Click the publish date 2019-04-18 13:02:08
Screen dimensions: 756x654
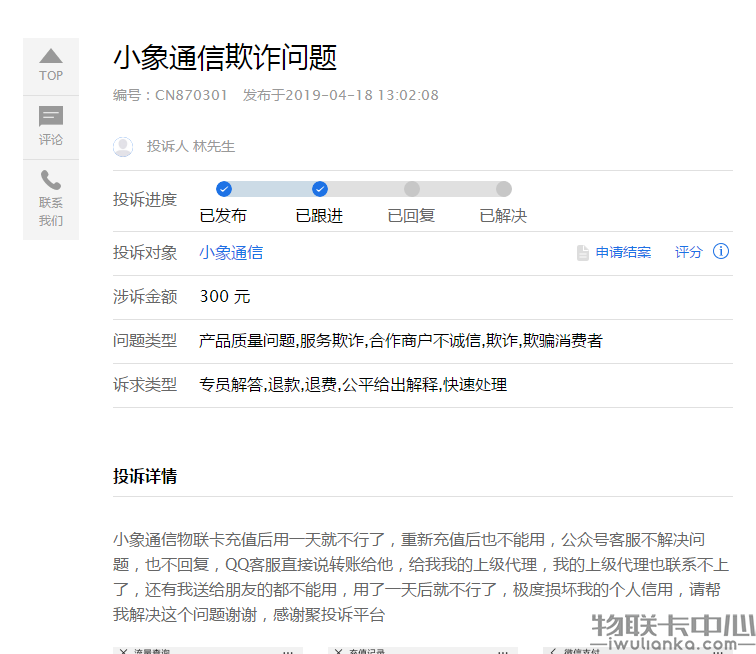(x=362, y=95)
